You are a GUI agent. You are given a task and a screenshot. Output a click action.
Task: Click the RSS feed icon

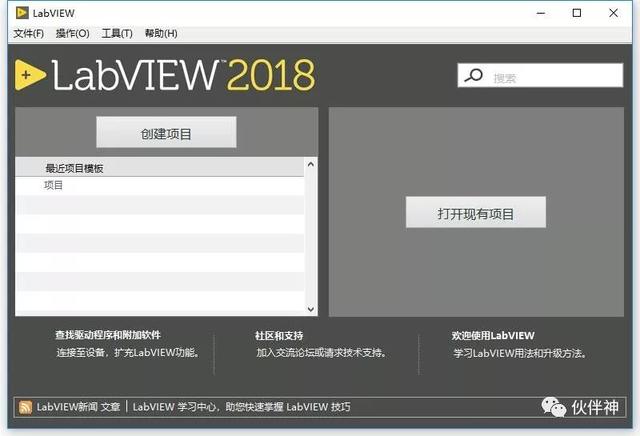tap(25, 407)
